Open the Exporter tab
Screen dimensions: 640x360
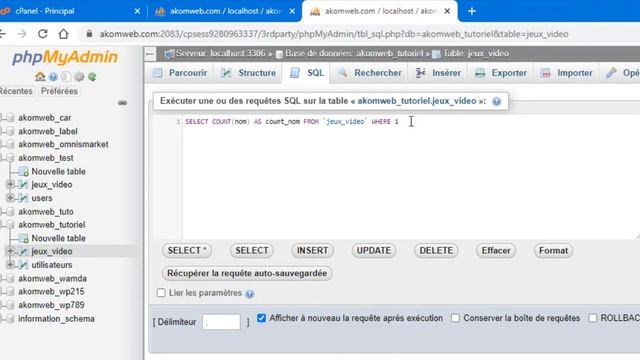pyautogui.click(x=501, y=73)
